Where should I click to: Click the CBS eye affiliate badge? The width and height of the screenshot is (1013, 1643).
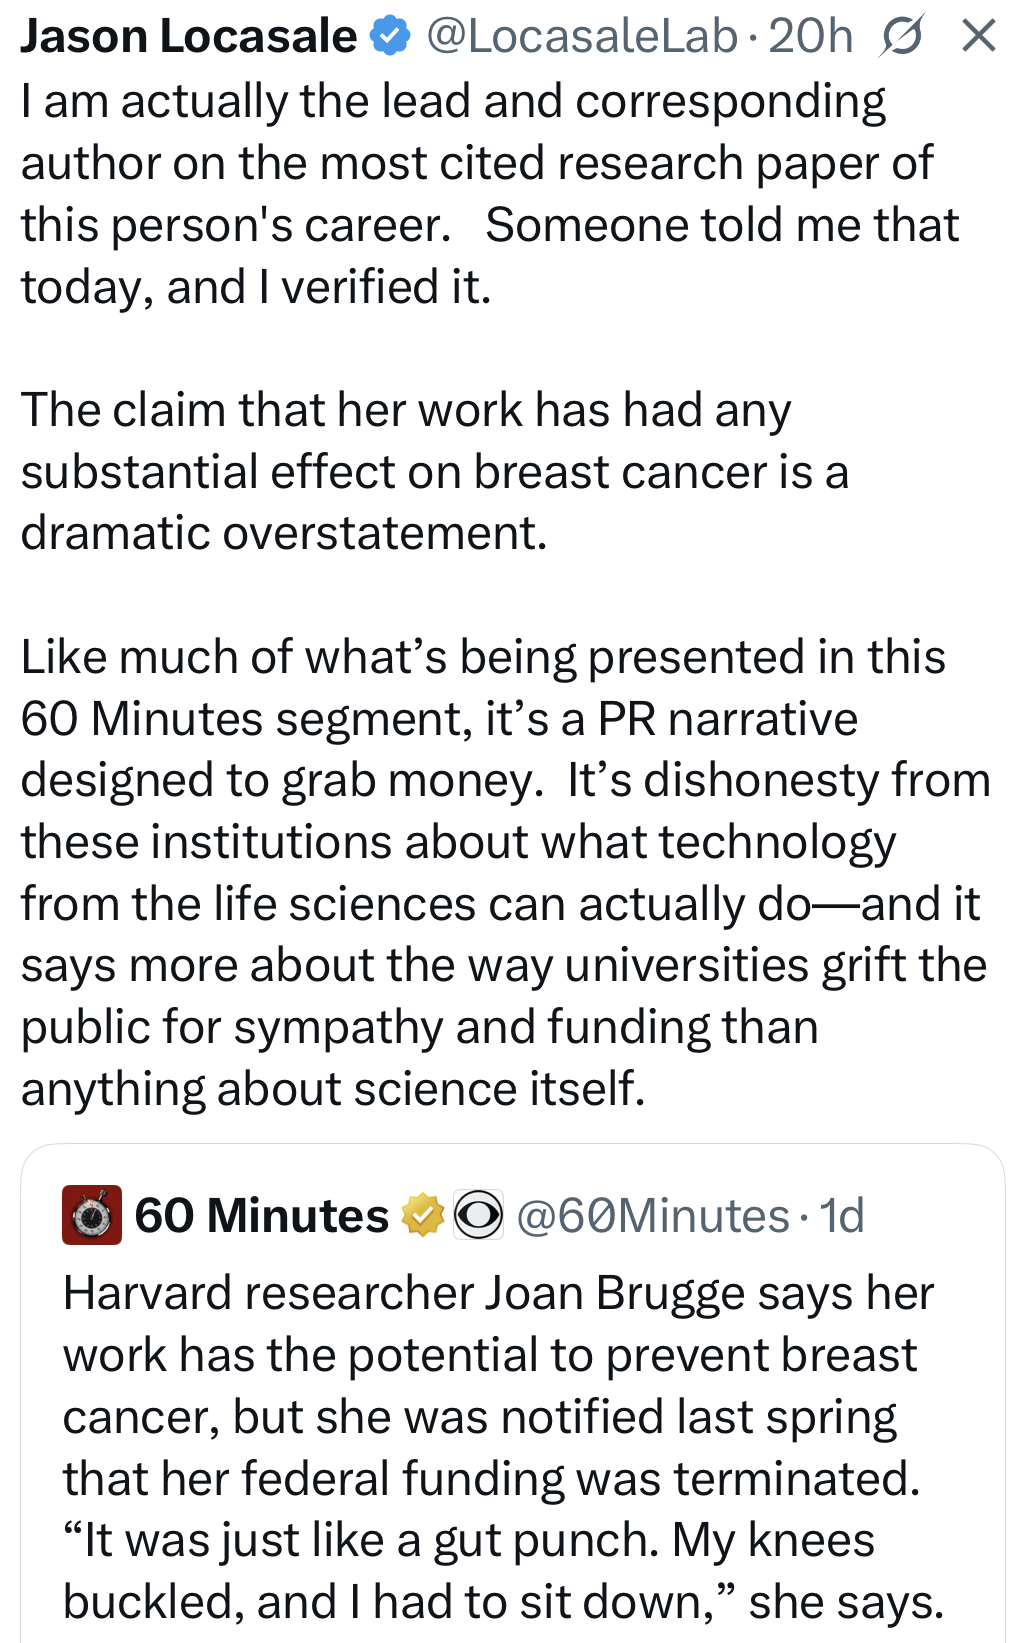pos(479,1215)
